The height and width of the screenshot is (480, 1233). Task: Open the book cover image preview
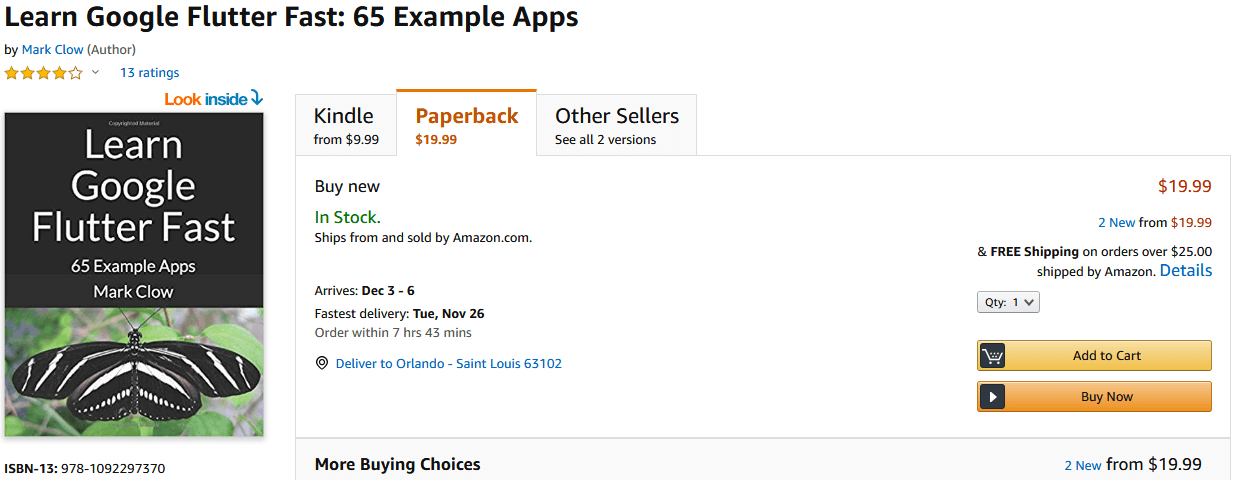click(x=134, y=274)
